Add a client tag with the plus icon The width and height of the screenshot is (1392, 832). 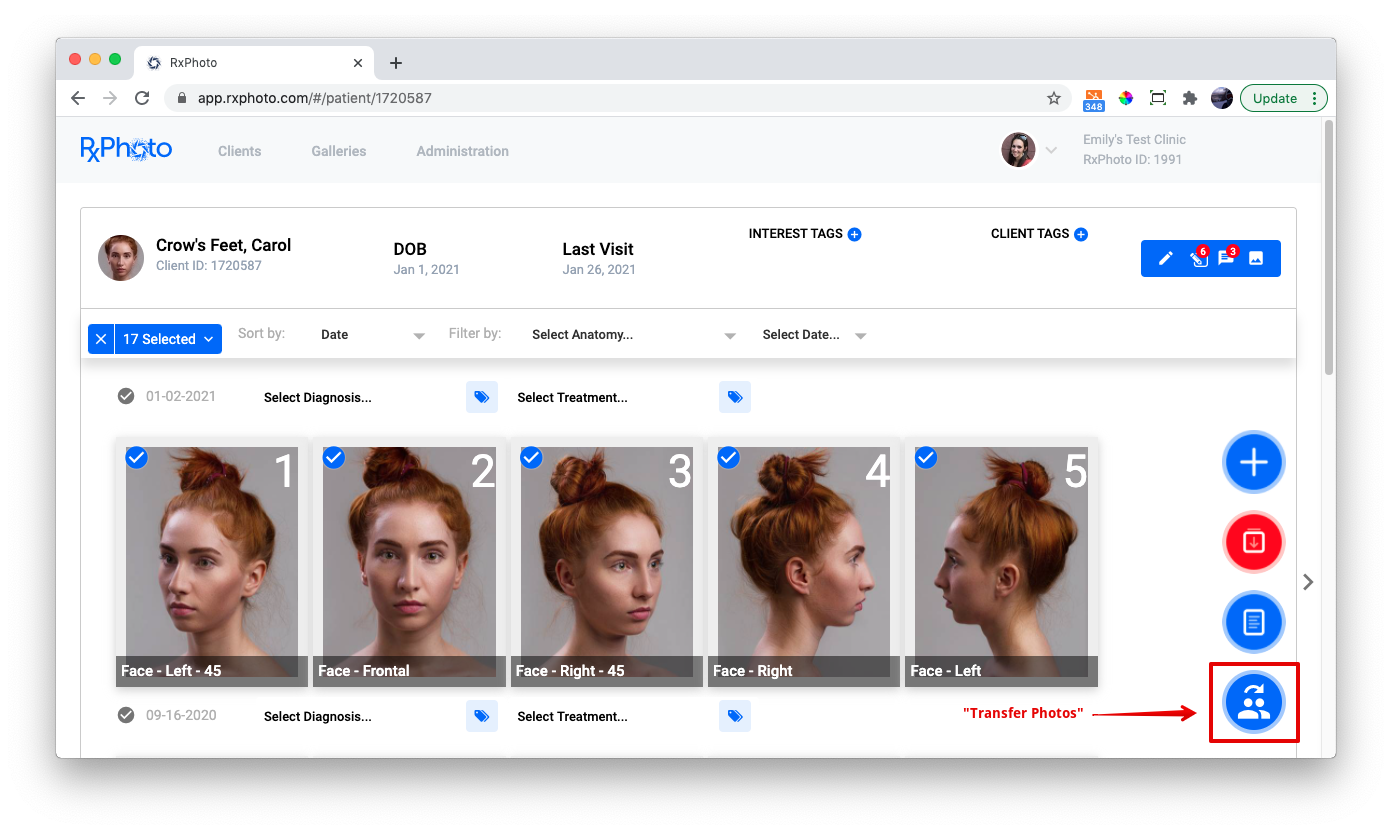[1080, 234]
